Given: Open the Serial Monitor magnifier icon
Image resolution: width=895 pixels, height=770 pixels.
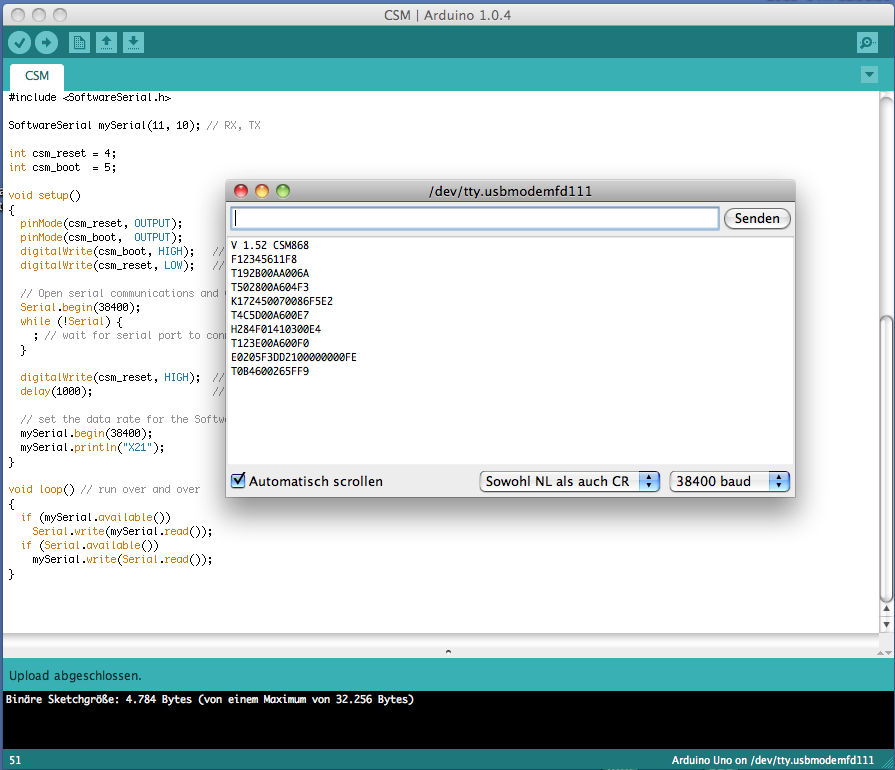Looking at the screenshot, I should coord(867,42).
